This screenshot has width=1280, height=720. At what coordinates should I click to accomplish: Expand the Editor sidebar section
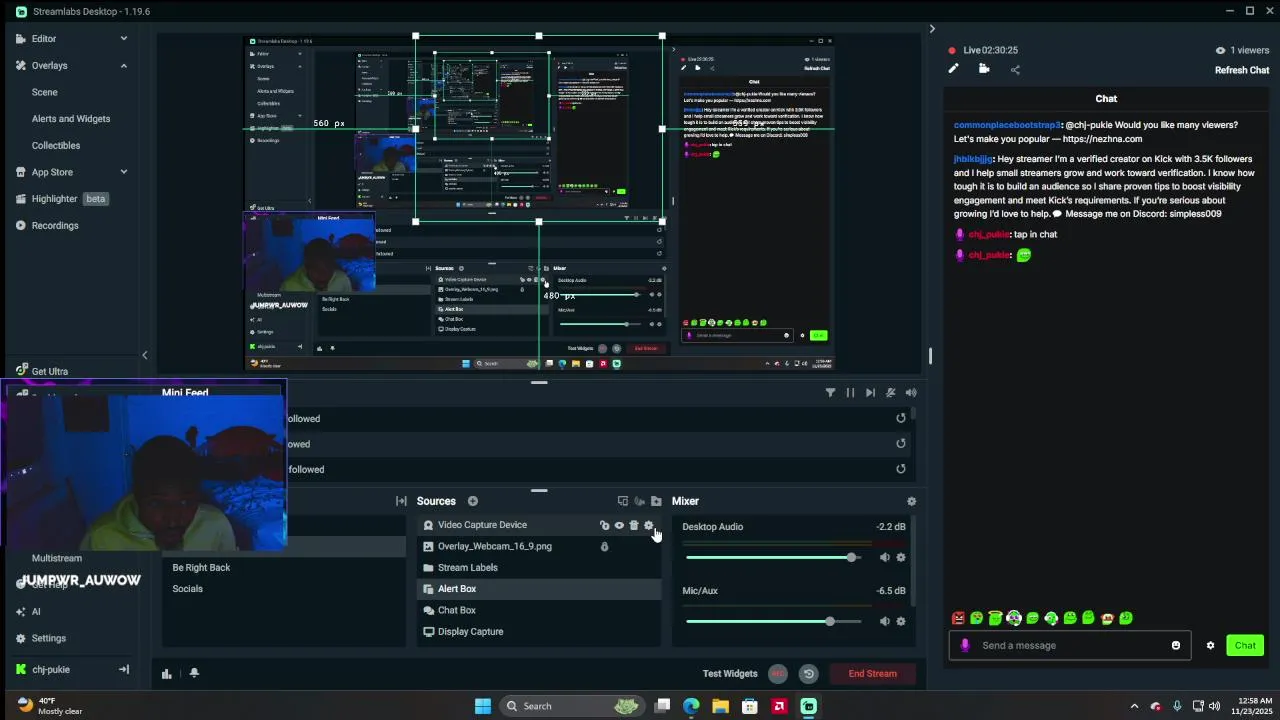point(124,38)
